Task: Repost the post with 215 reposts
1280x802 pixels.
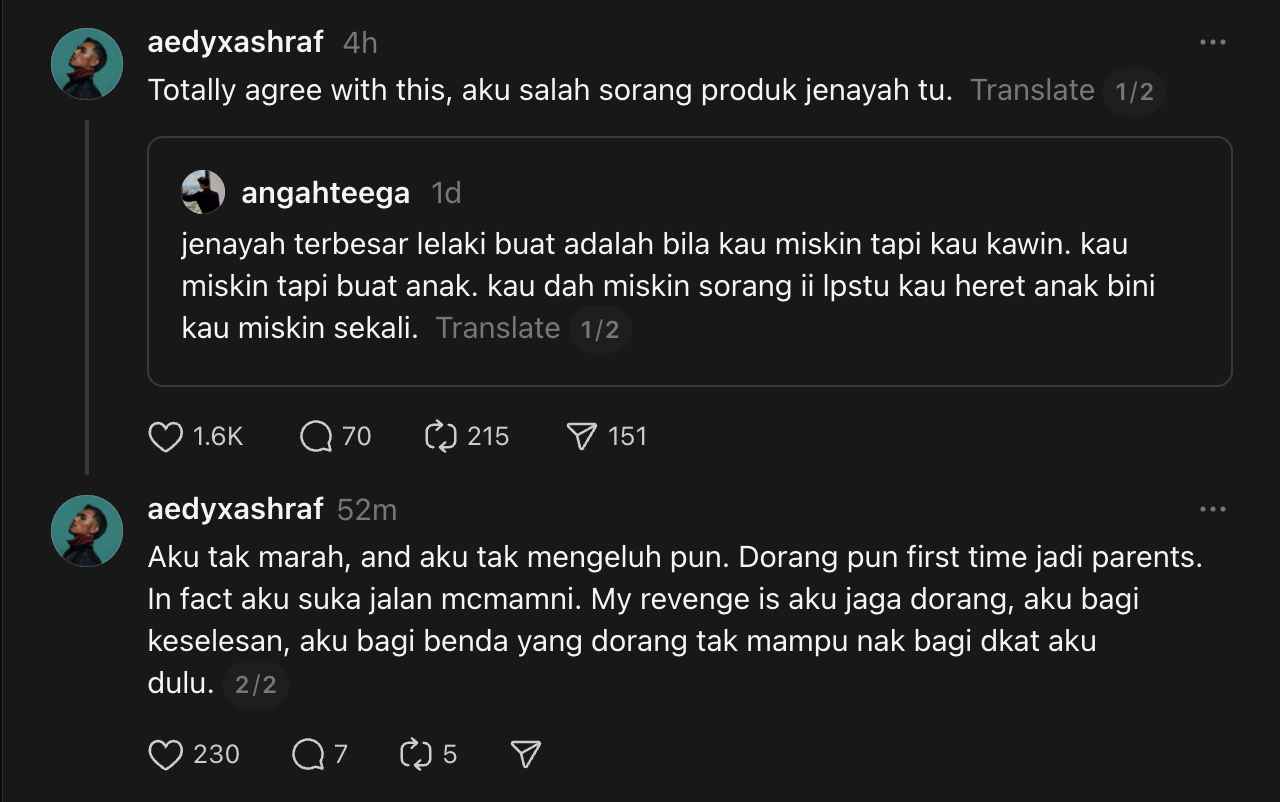Action: click(441, 437)
